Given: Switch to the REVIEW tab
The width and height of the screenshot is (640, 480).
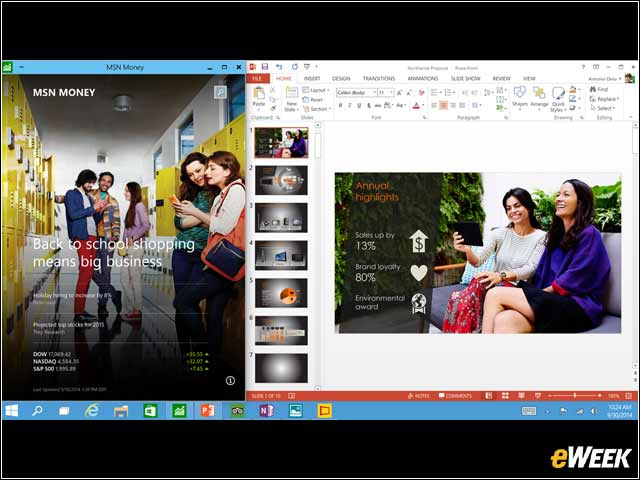Looking at the screenshot, I should (502, 78).
